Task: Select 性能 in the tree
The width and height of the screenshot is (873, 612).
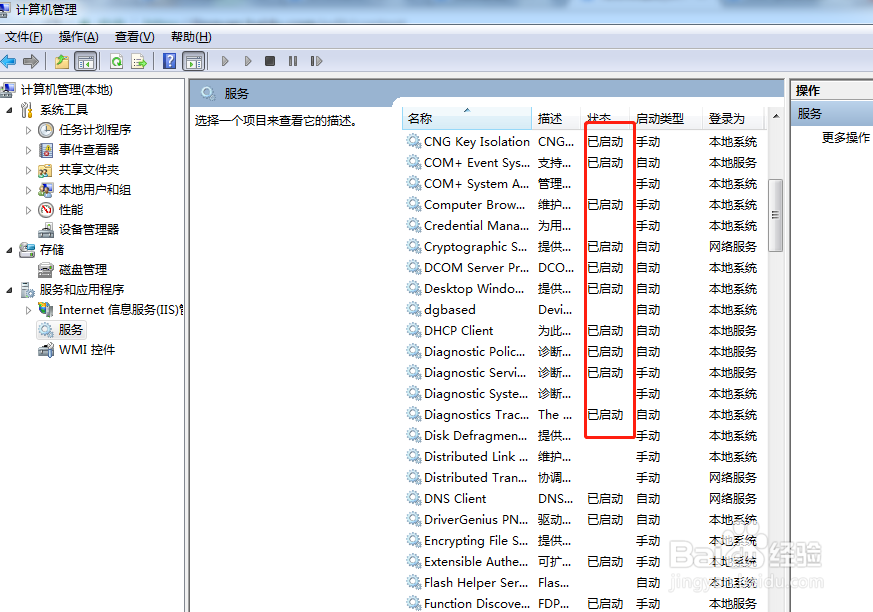Action: [x=71, y=210]
